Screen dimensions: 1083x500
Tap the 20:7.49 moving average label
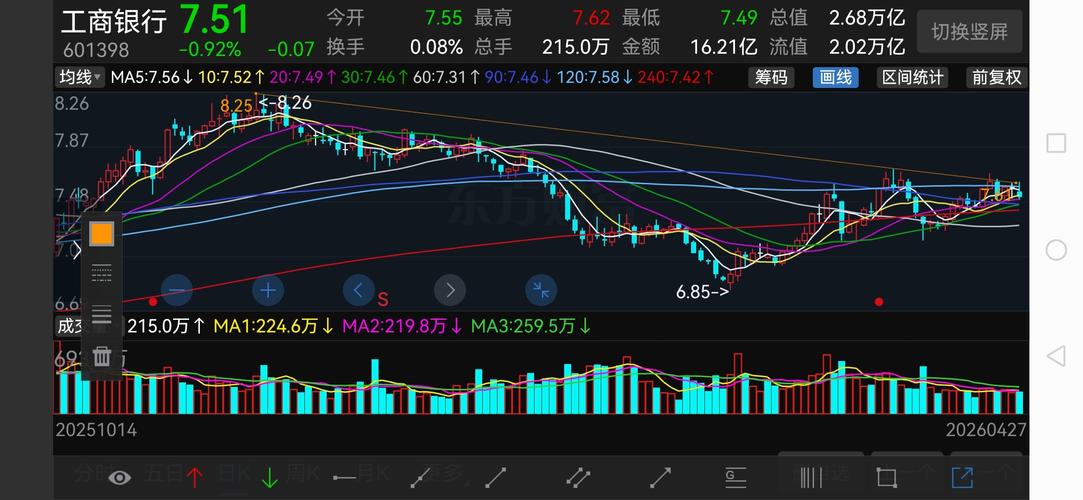coord(303,77)
